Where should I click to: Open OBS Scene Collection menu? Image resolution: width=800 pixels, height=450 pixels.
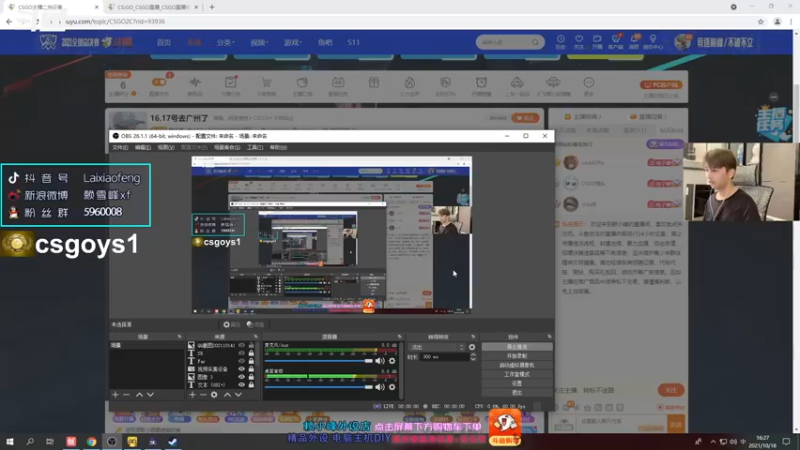click(227, 147)
